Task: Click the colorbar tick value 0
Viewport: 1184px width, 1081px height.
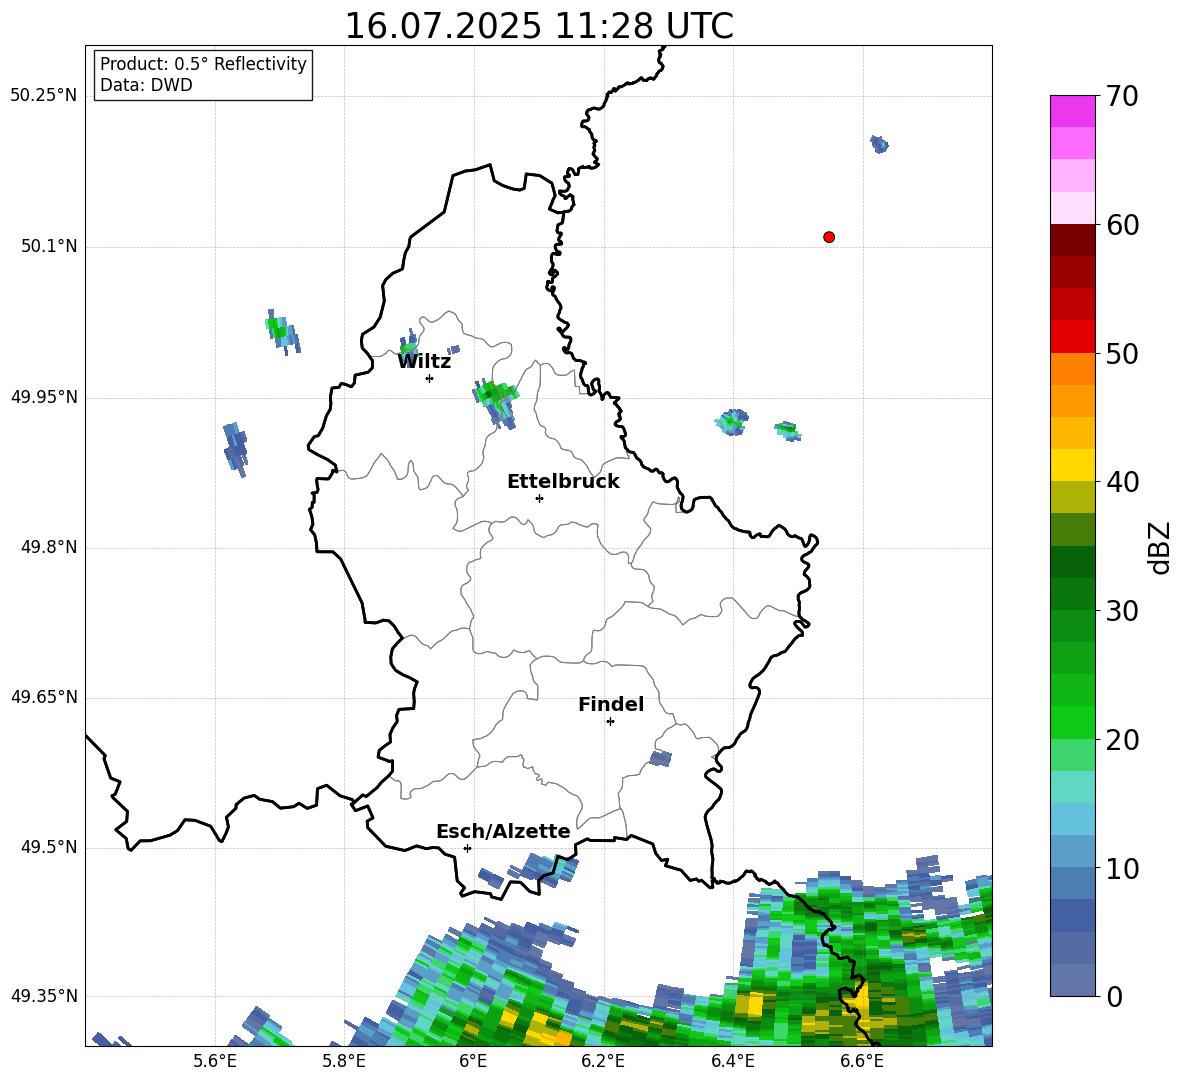Action: tap(1113, 996)
